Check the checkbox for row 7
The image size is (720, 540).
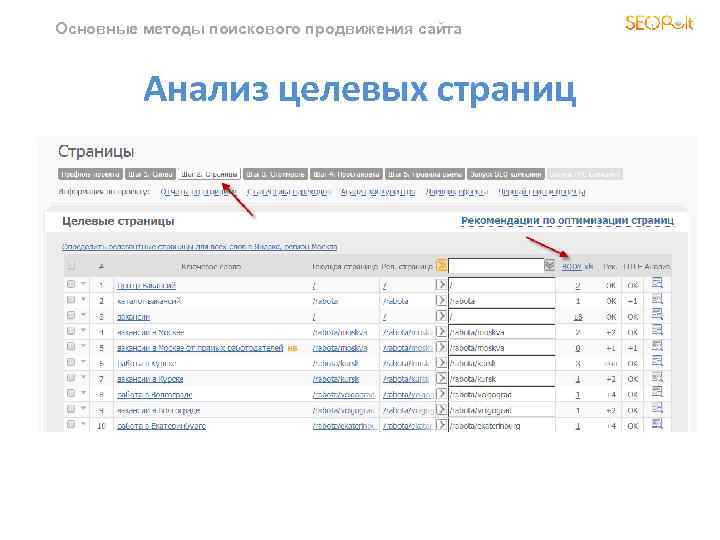[71, 378]
